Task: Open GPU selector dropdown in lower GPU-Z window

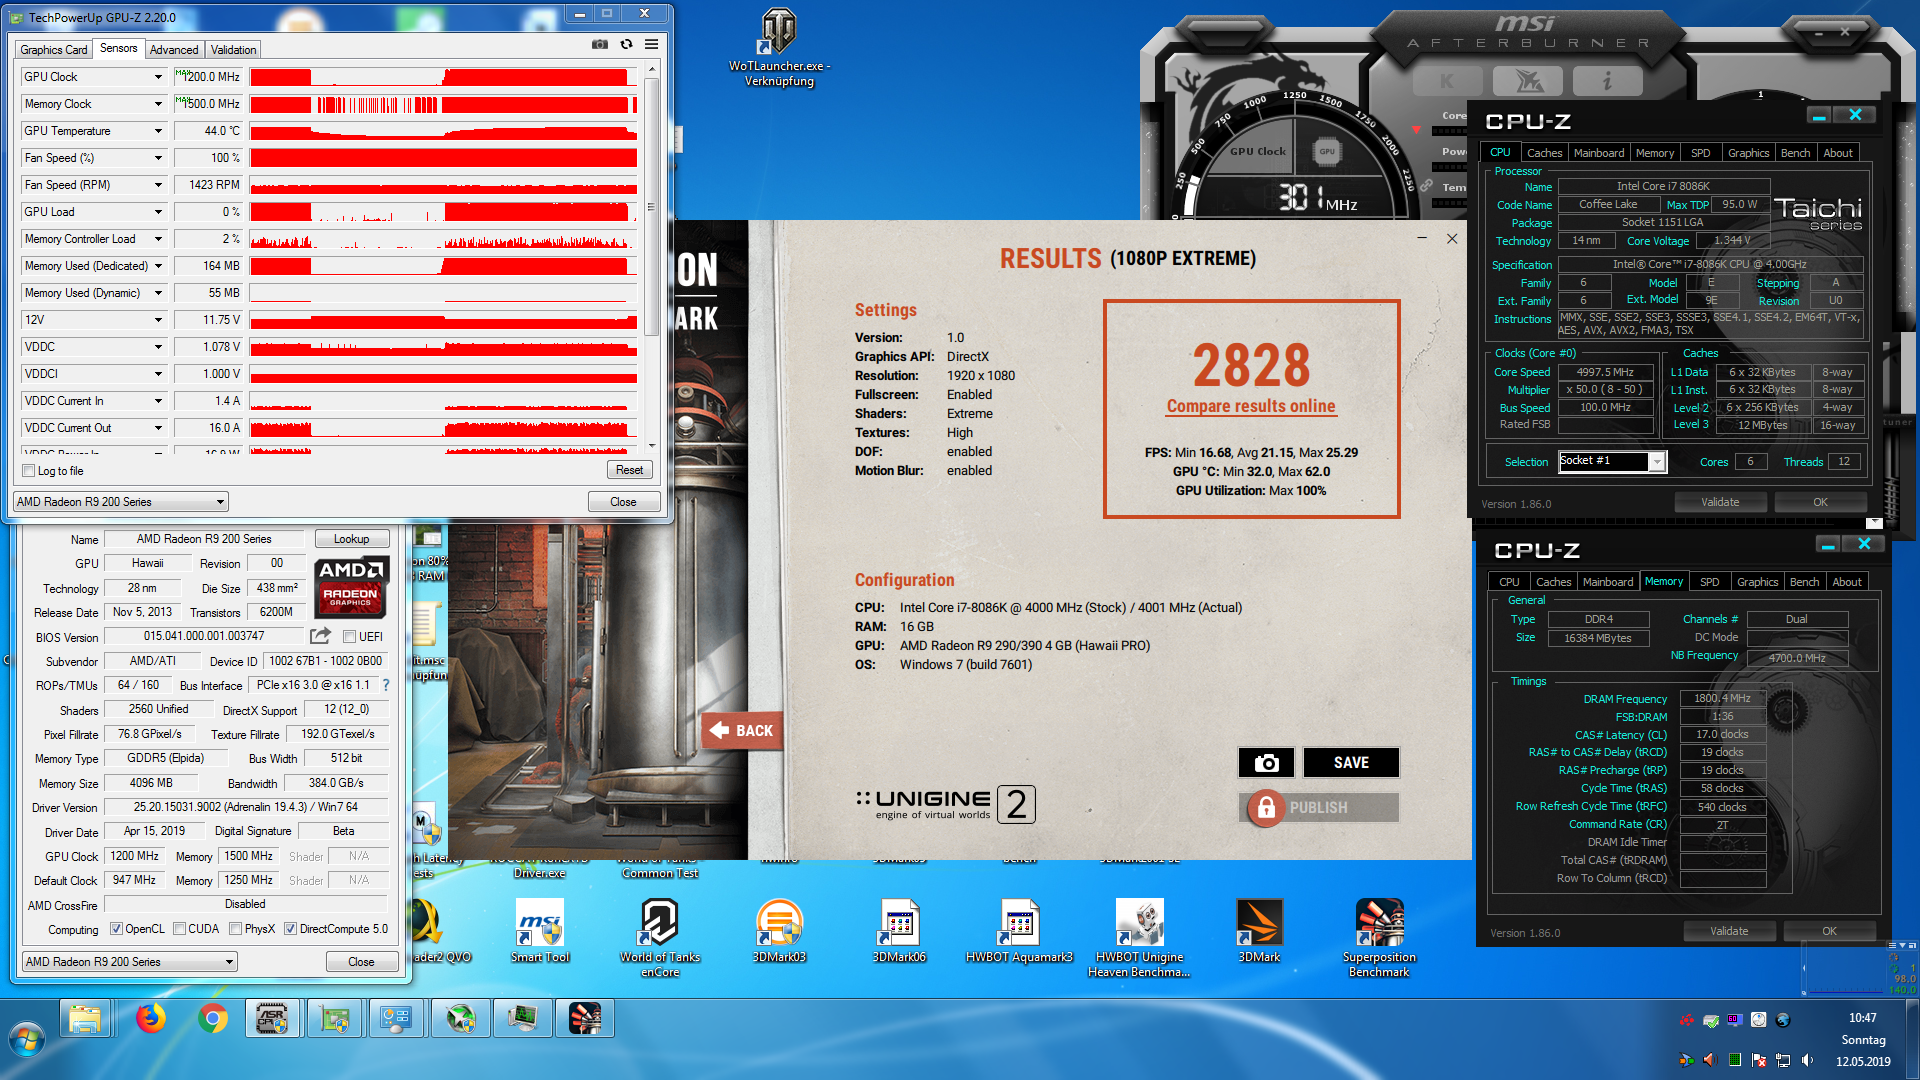Action: [x=129, y=962]
